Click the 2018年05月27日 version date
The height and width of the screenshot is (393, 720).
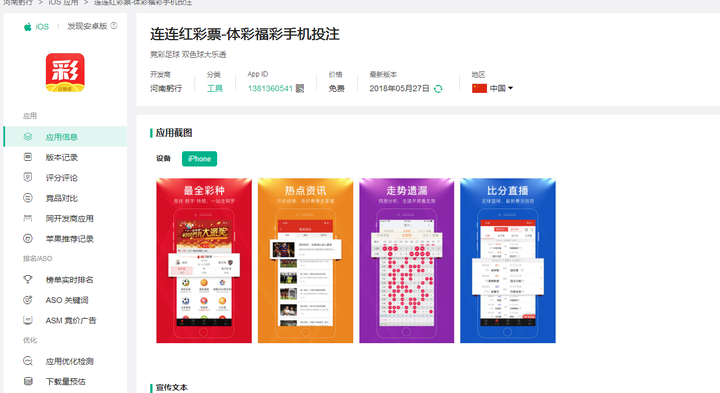coord(399,88)
